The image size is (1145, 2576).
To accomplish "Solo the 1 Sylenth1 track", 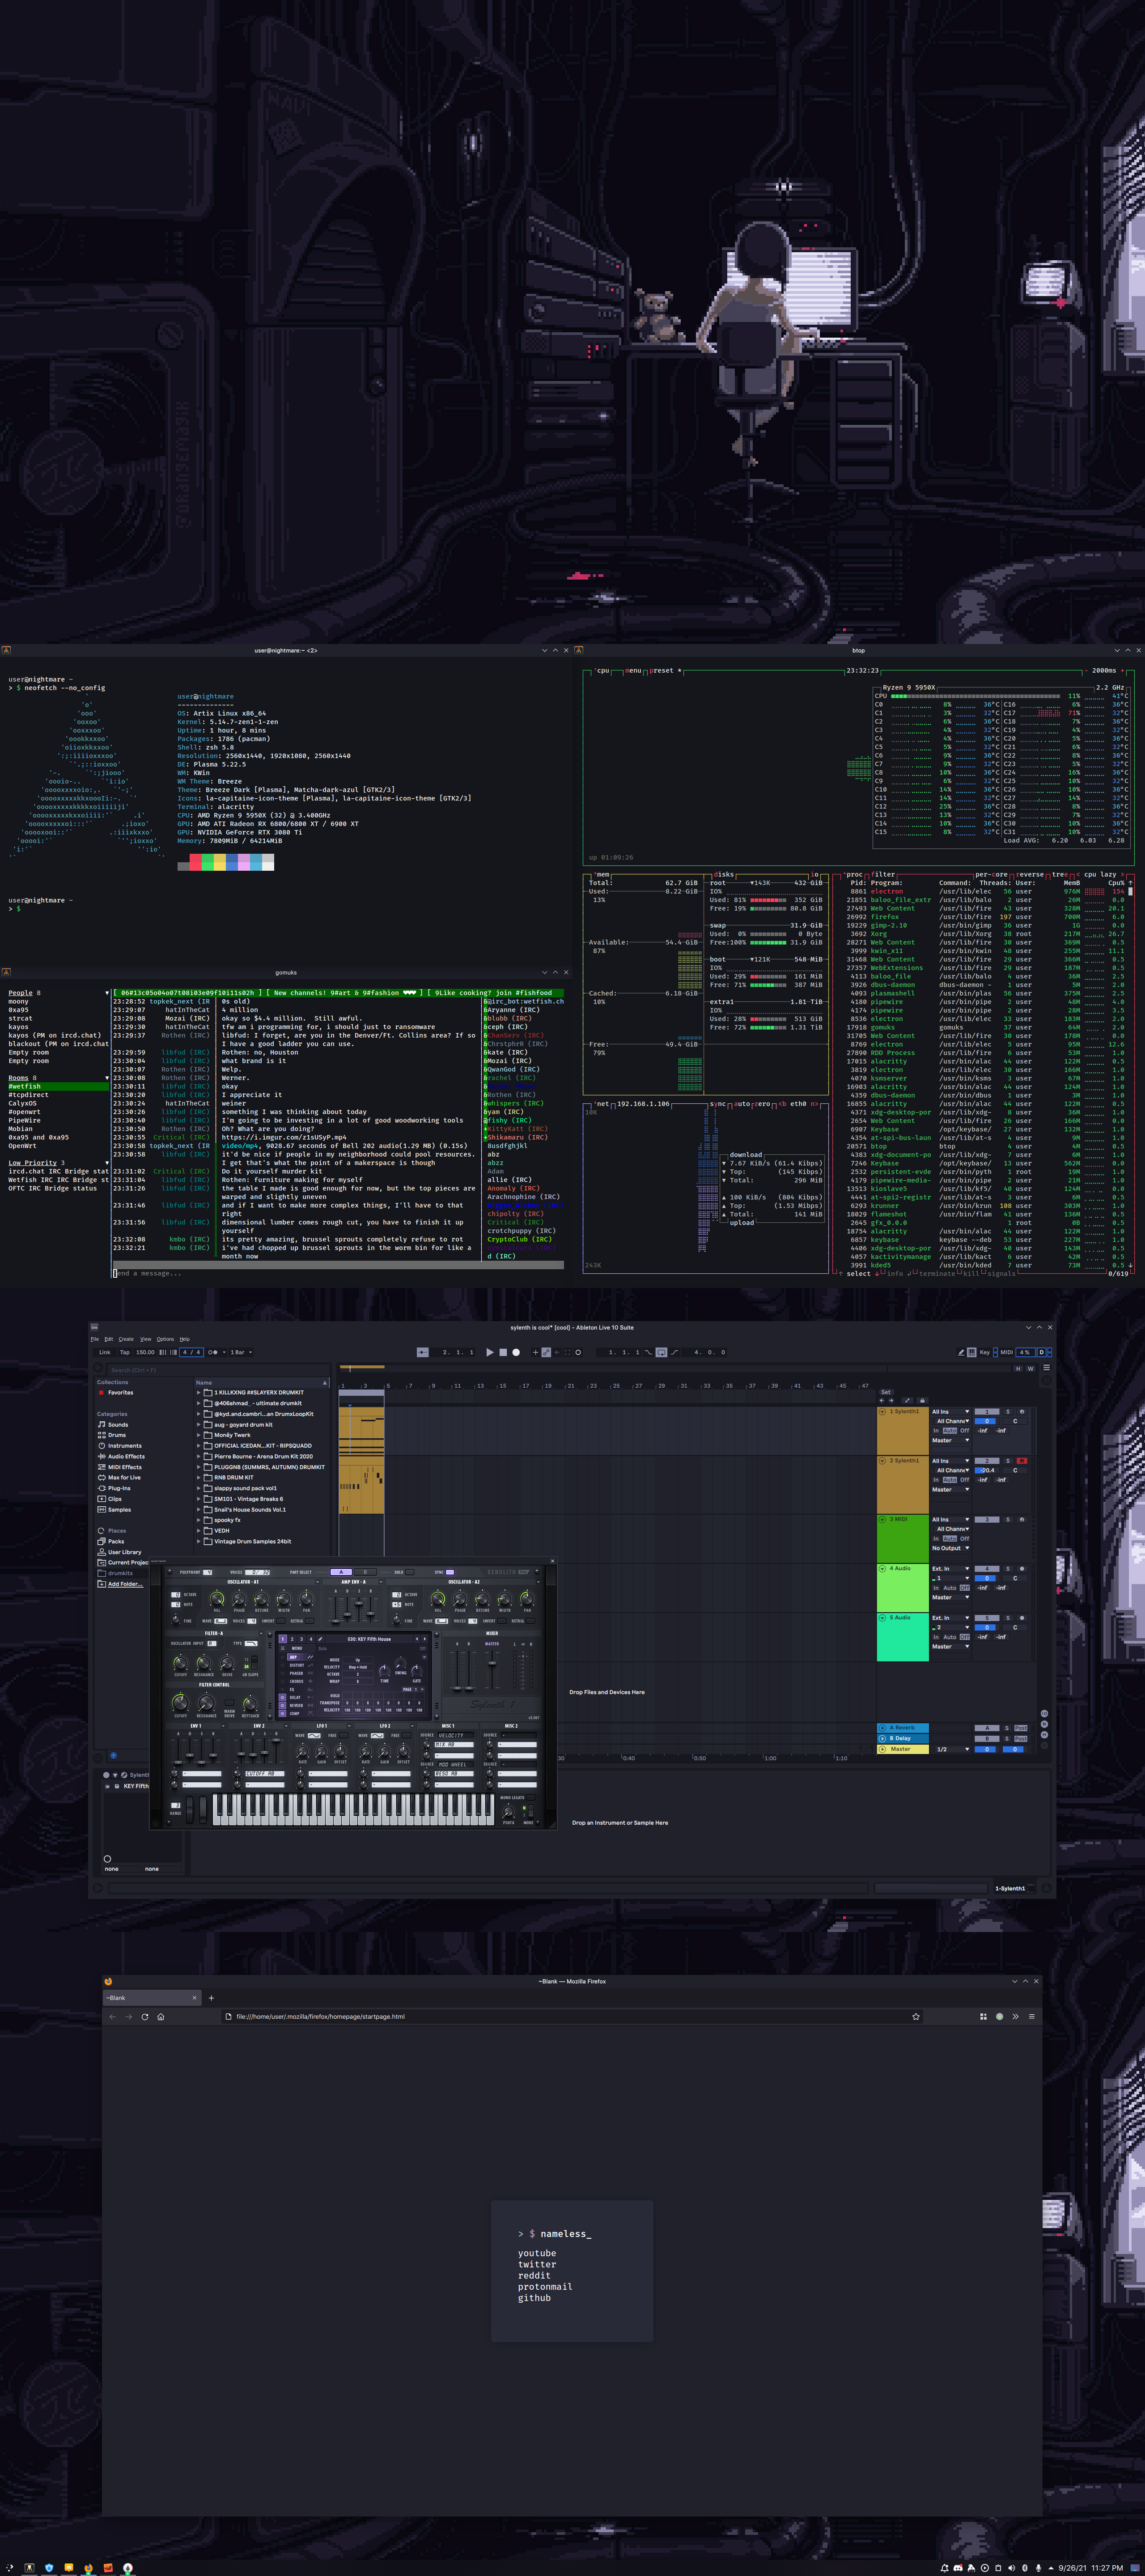I will [x=1008, y=1411].
